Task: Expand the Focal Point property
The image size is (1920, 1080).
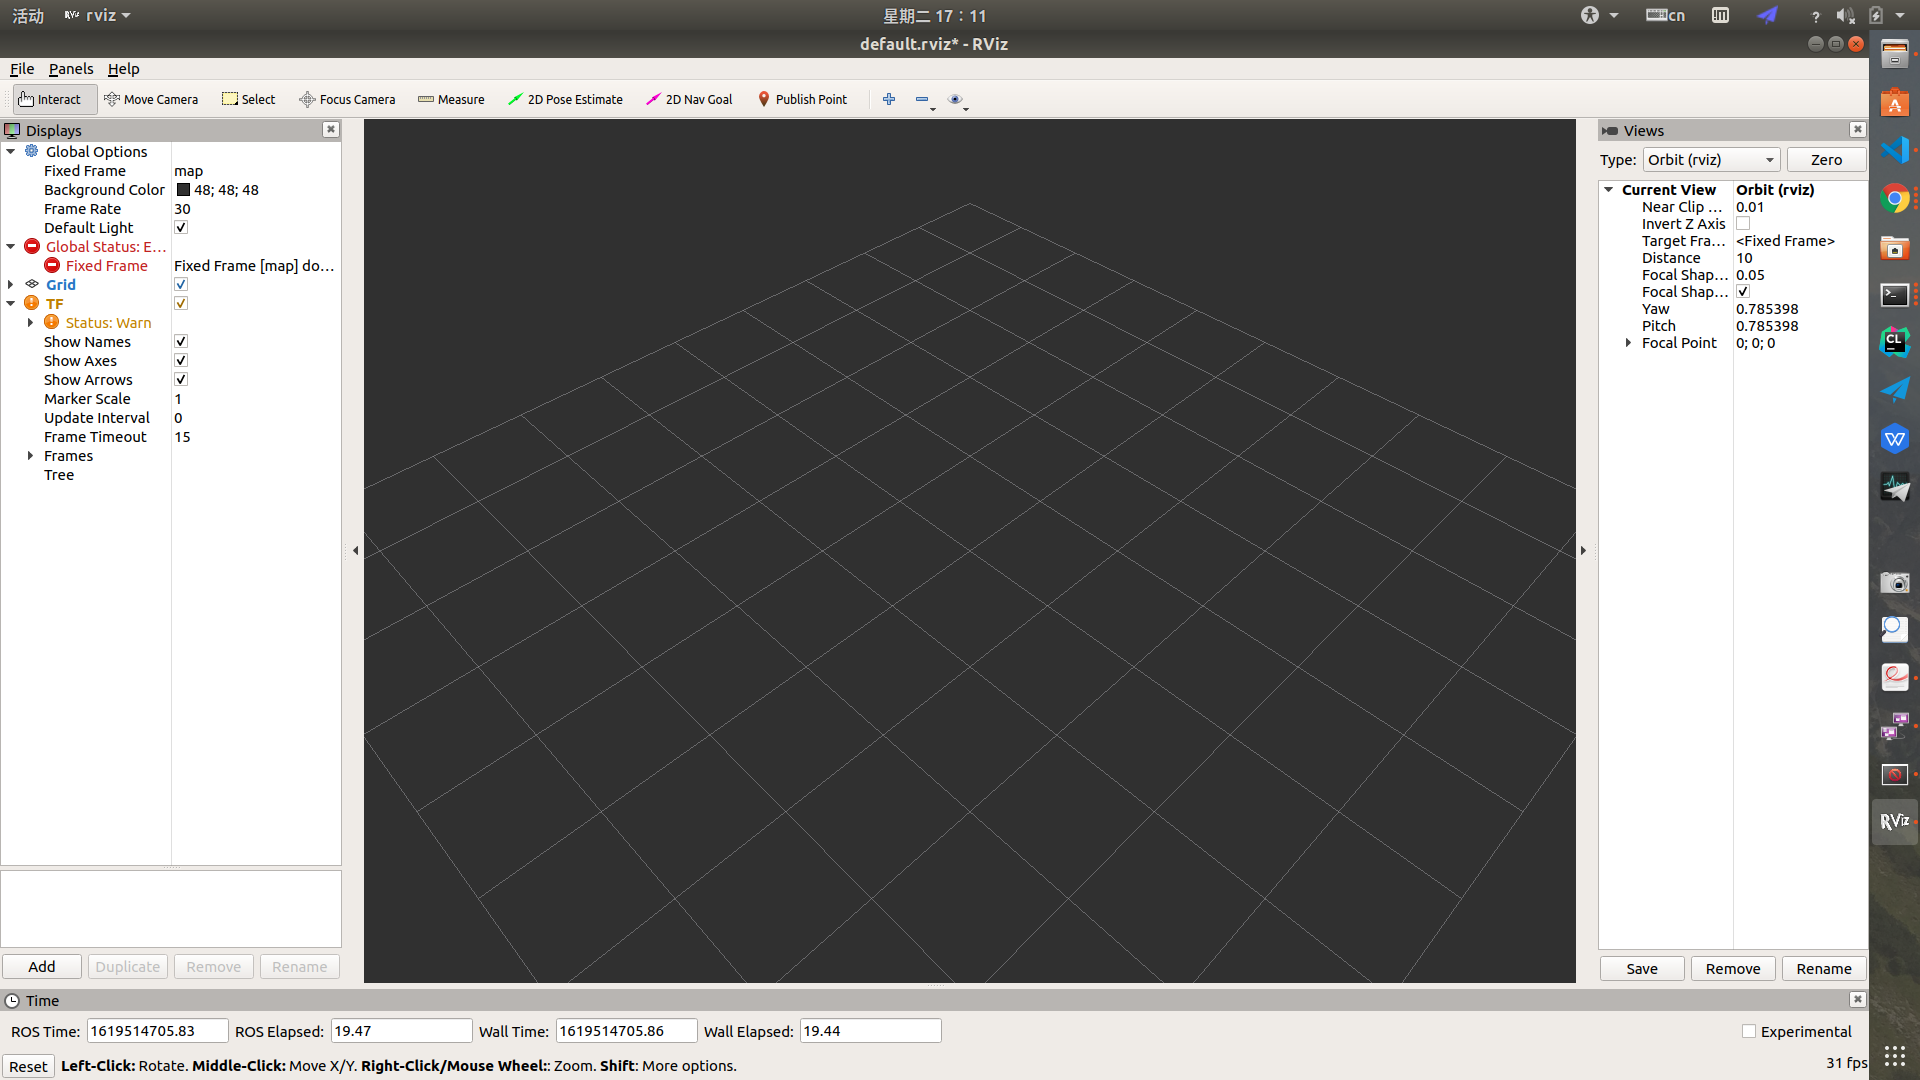Action: pos(1628,343)
